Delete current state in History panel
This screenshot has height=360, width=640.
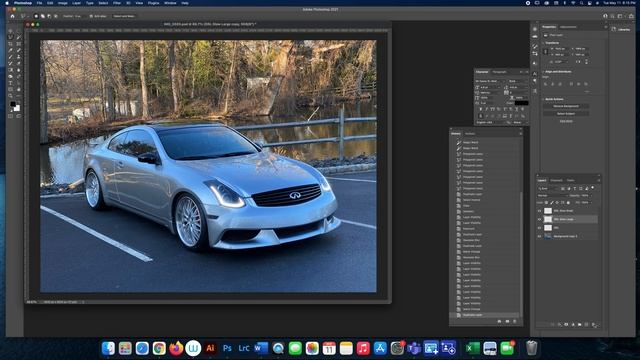[x=515, y=321]
